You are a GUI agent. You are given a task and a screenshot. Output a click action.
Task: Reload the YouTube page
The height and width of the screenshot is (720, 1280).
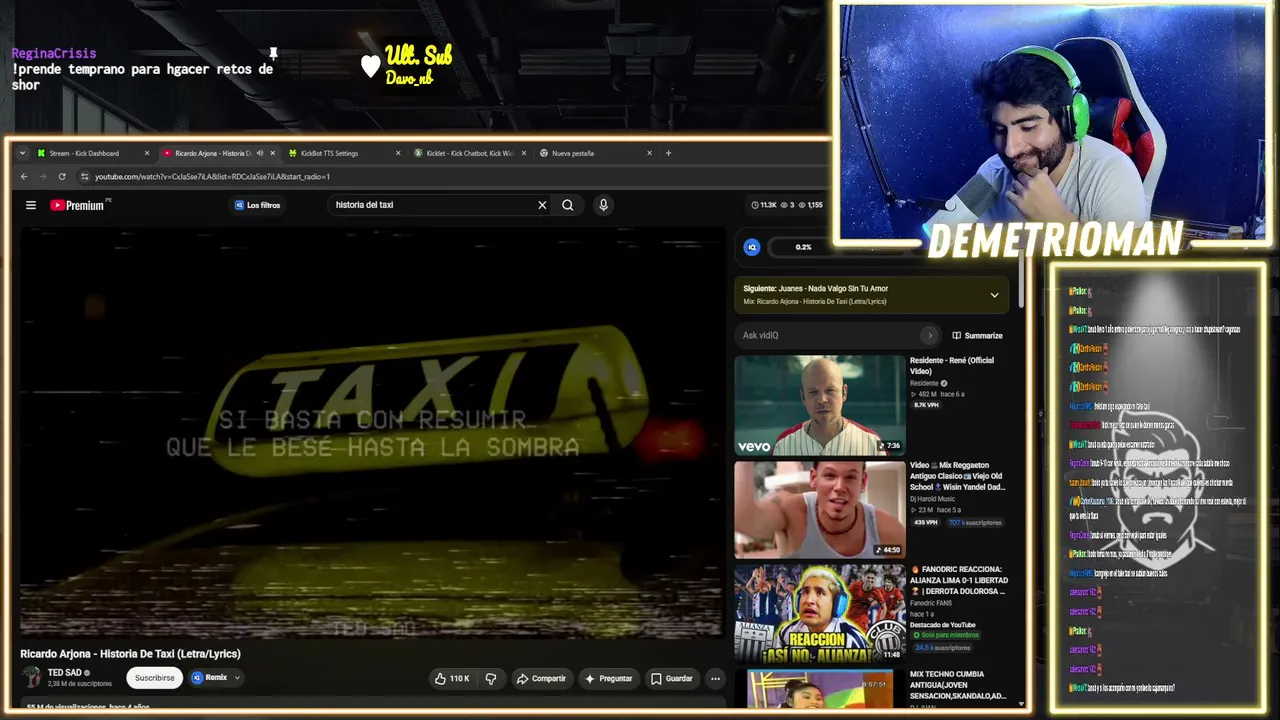click(62, 176)
